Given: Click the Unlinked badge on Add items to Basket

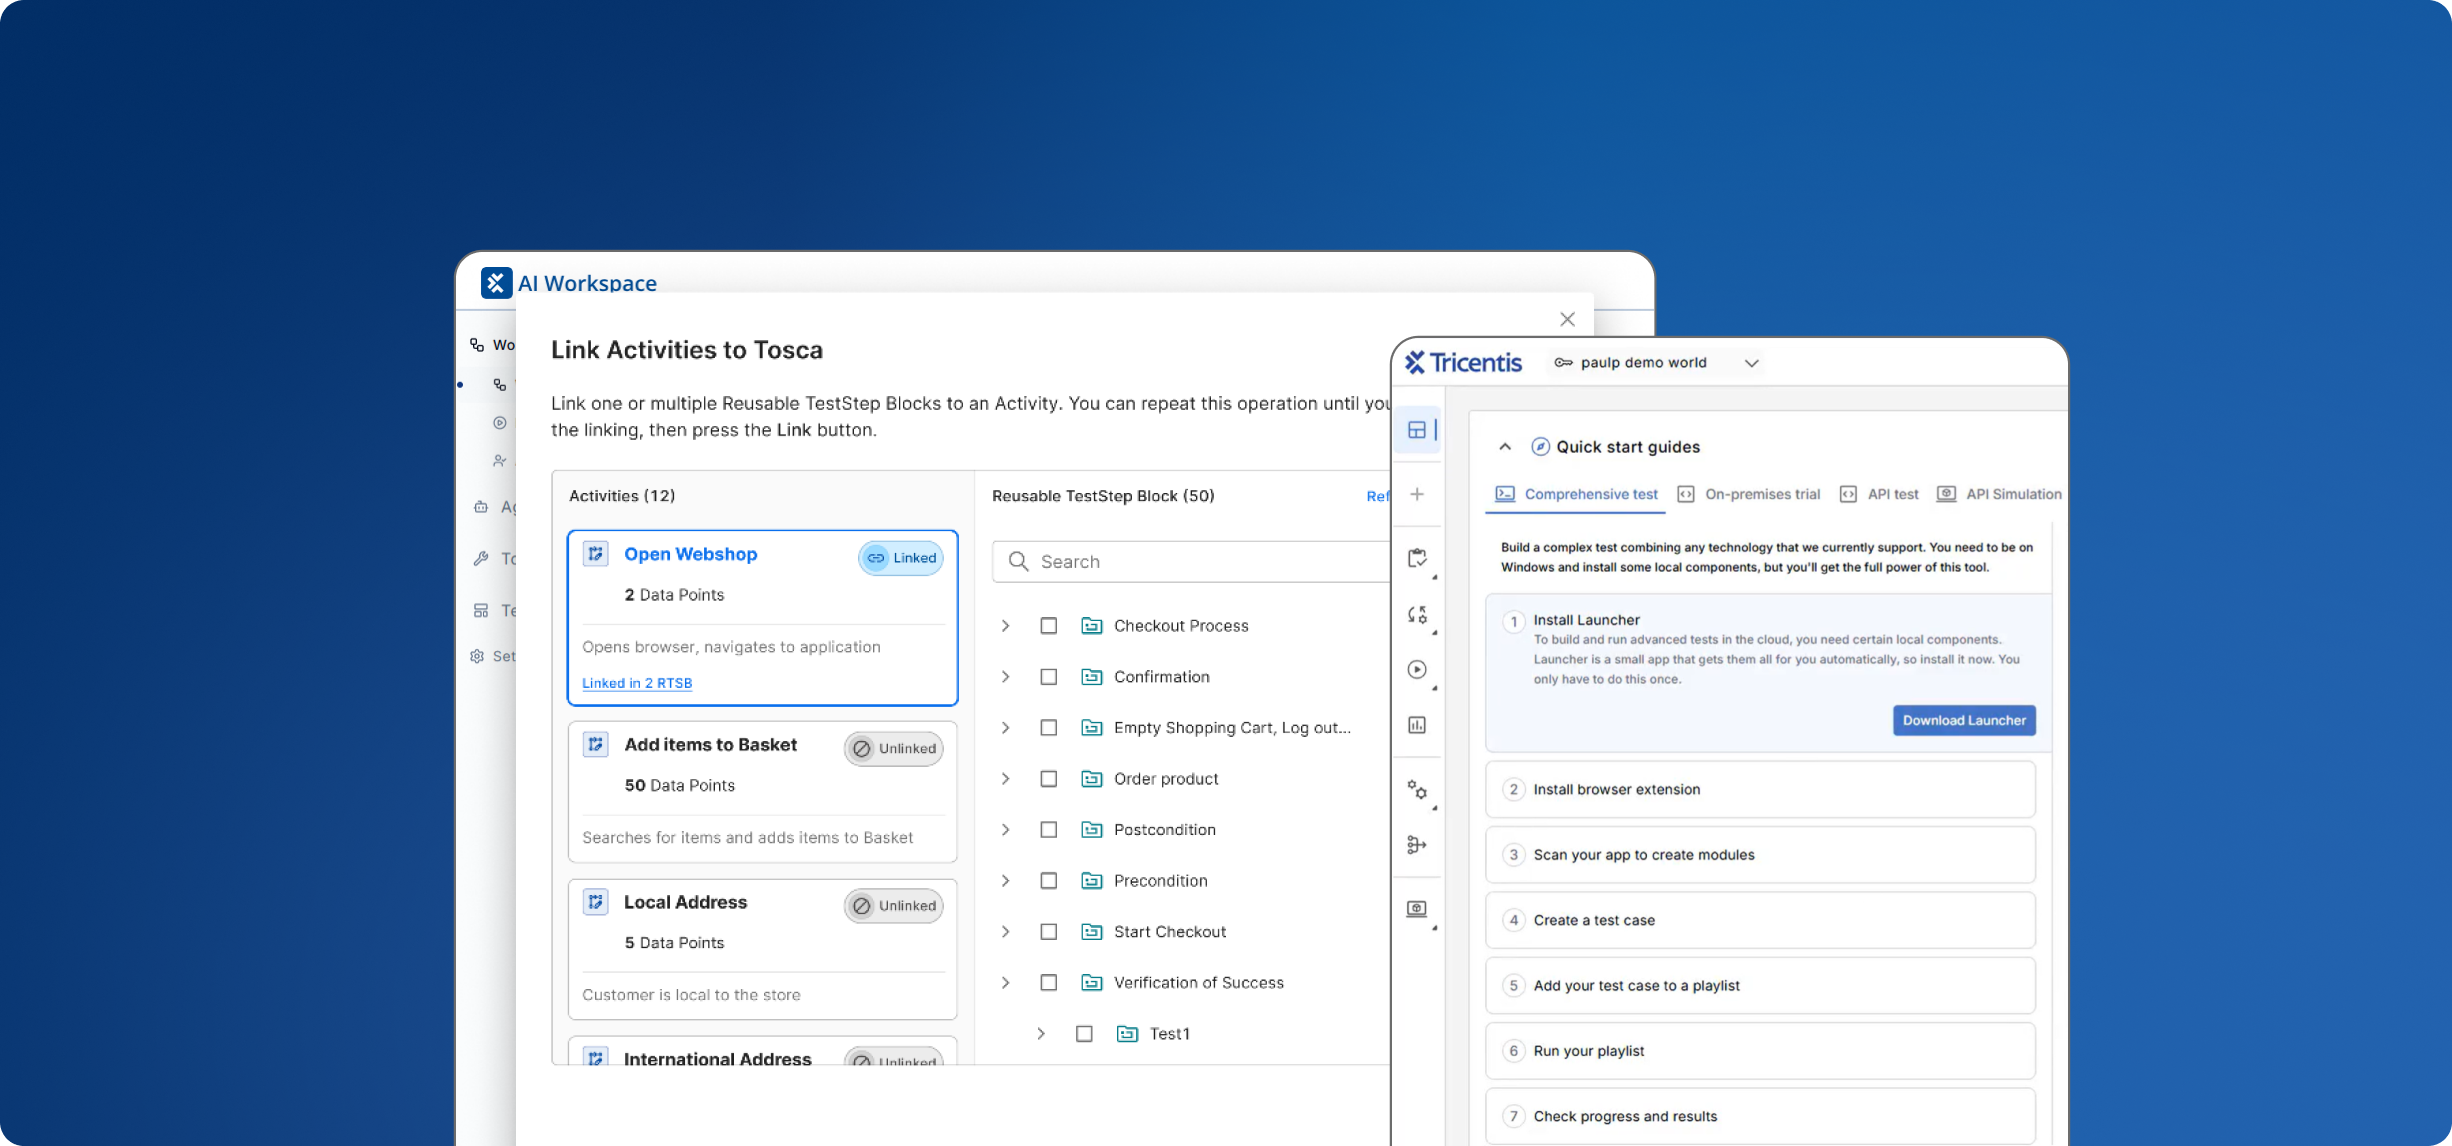Looking at the screenshot, I should (894, 748).
